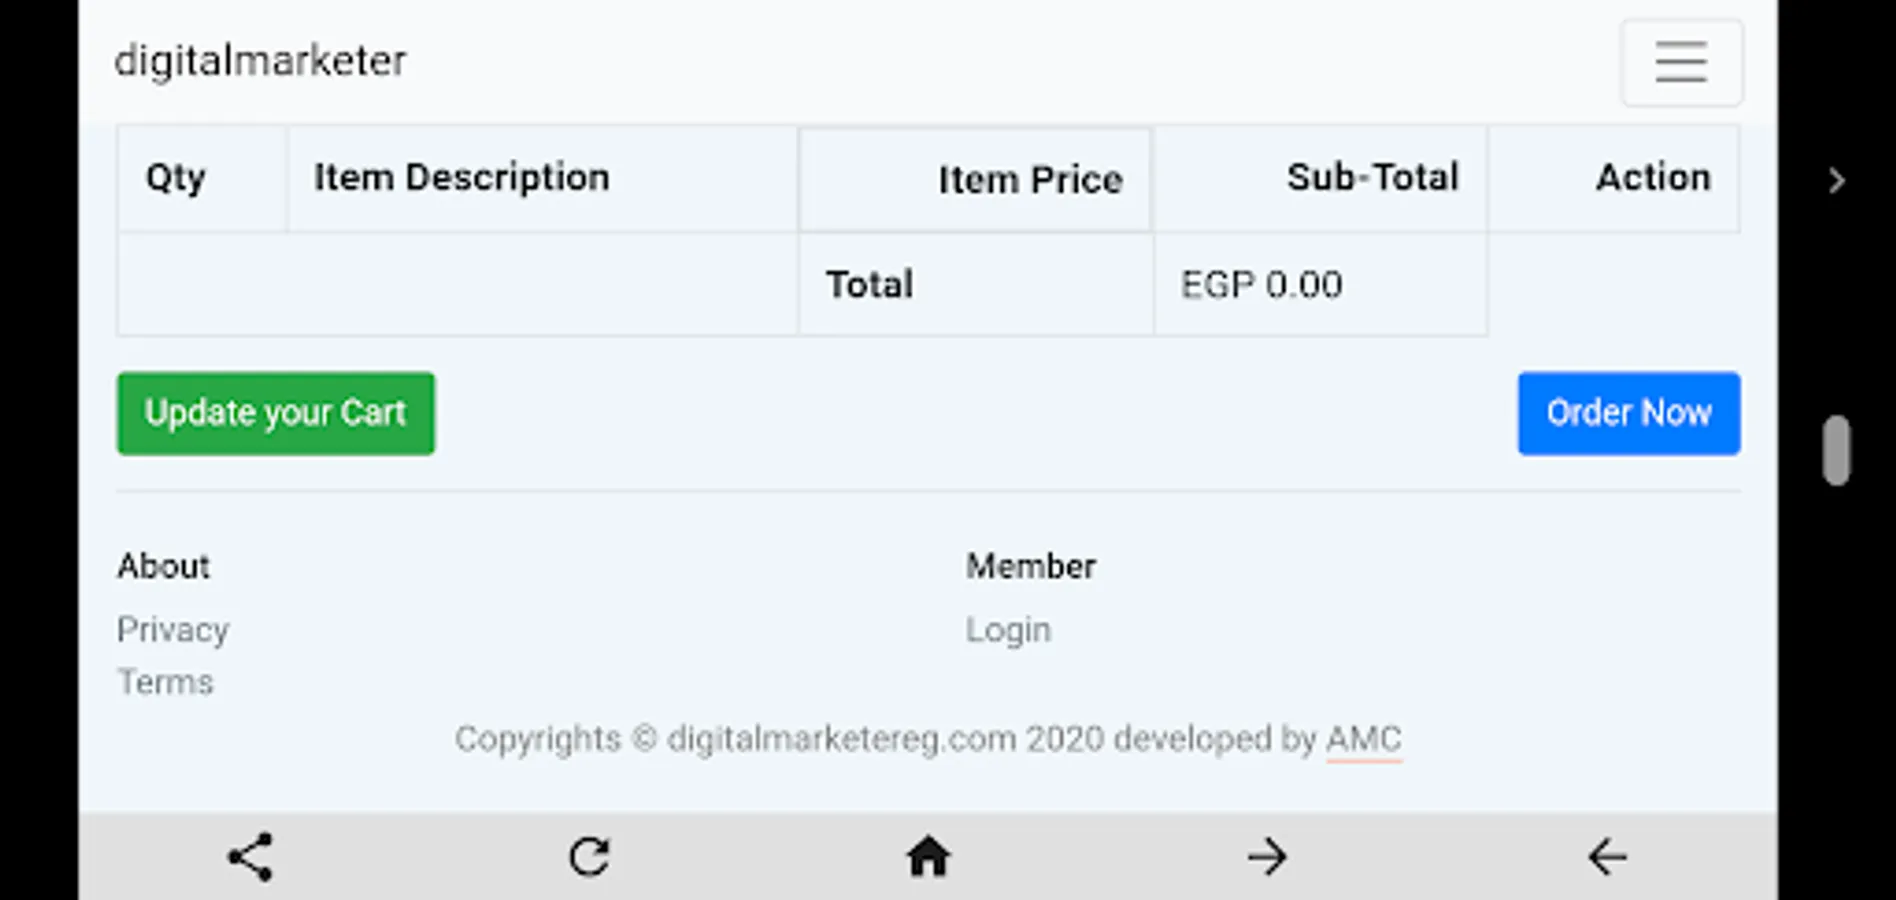Go back with left arrow icon
The height and width of the screenshot is (900, 1896).
[x=1607, y=857]
